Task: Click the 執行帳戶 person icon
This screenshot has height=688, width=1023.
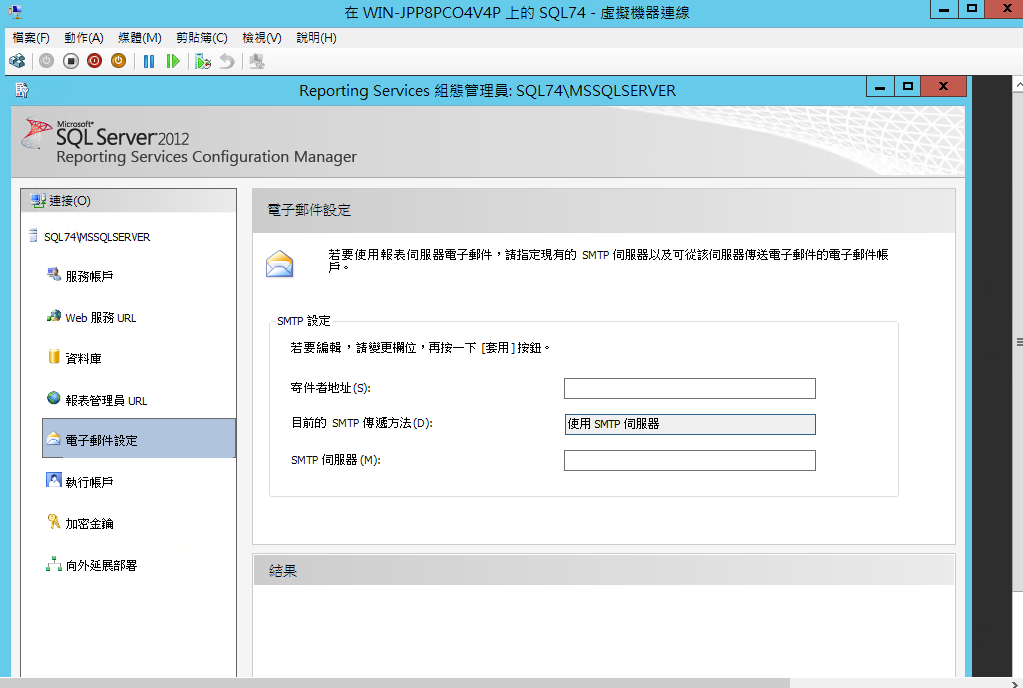Action: pos(54,480)
